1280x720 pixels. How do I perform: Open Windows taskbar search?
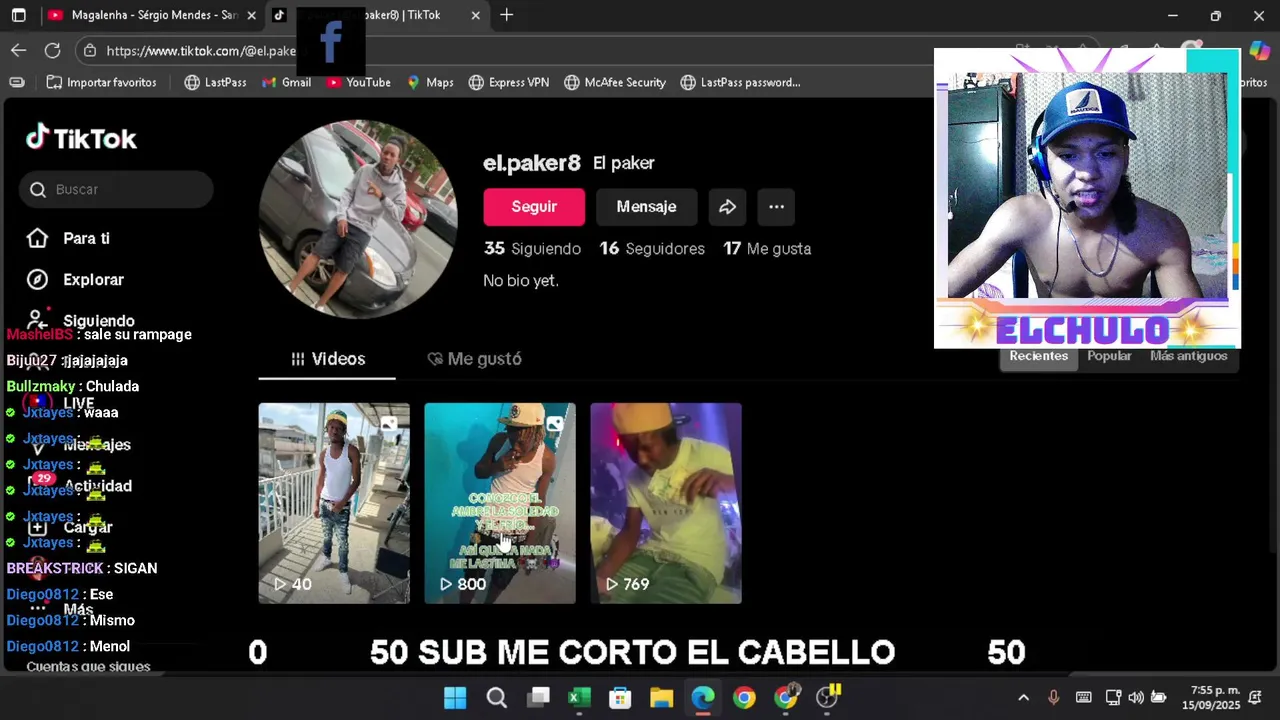pos(497,697)
